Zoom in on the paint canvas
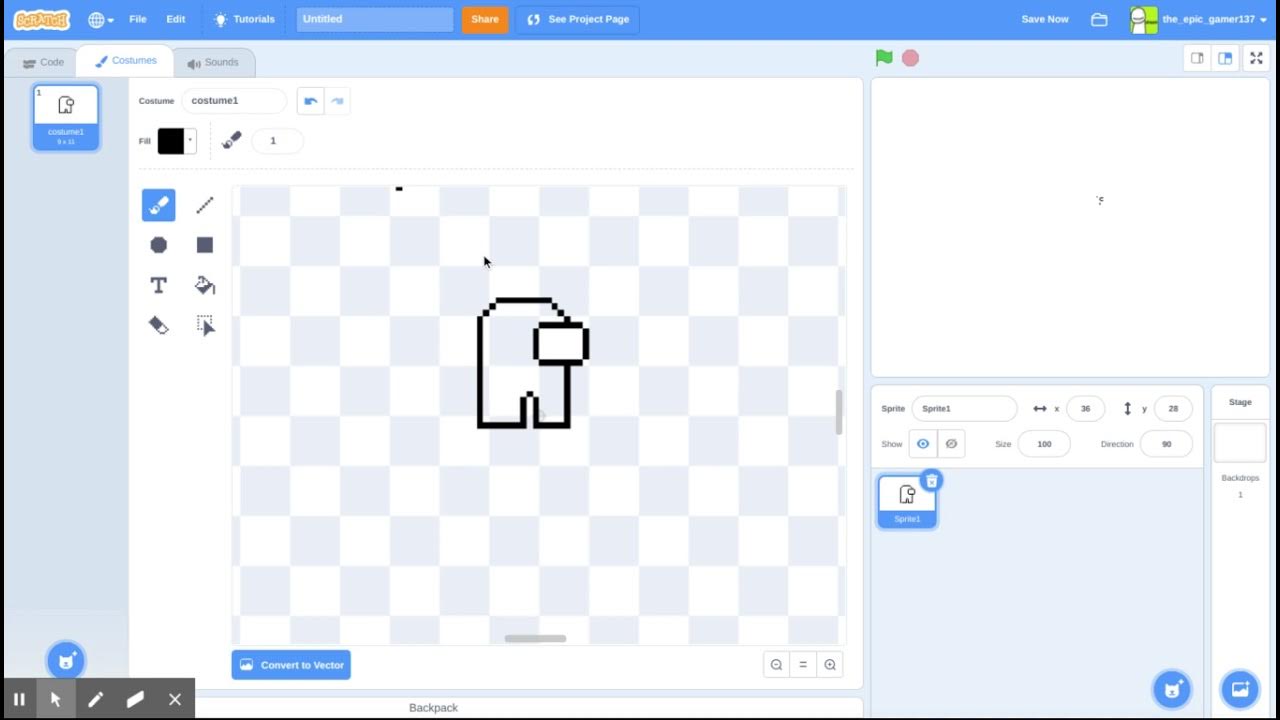 pyautogui.click(x=830, y=665)
